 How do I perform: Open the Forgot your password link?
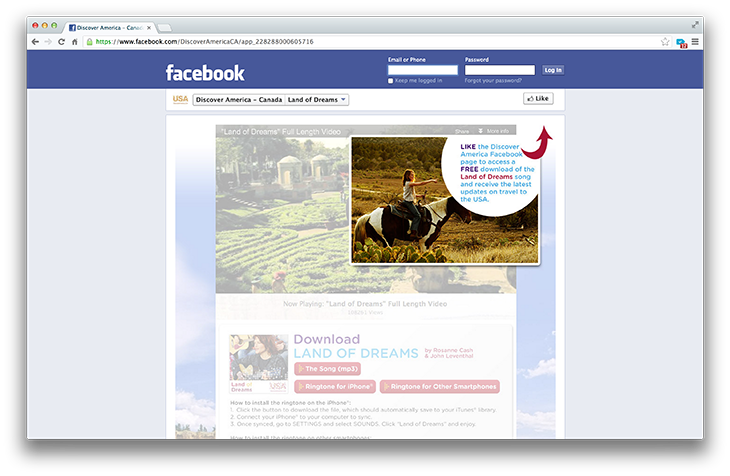(x=493, y=80)
